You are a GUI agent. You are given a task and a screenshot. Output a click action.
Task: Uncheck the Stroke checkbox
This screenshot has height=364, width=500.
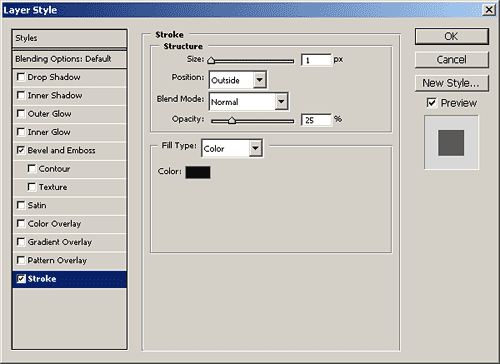click(x=21, y=279)
